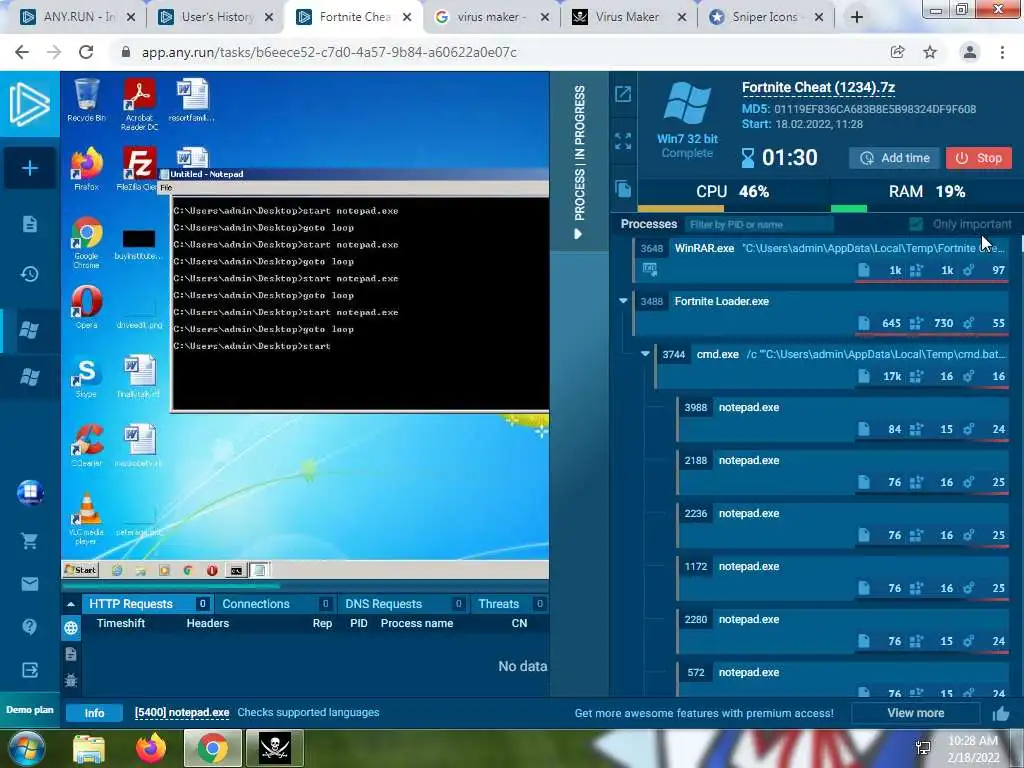Click the Stop button
The image size is (1024, 768).
[979, 158]
